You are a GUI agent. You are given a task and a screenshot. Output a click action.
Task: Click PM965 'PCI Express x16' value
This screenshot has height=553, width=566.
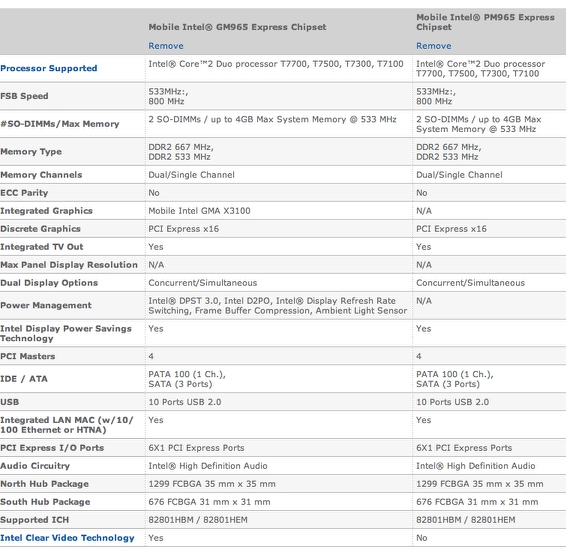click(451, 229)
